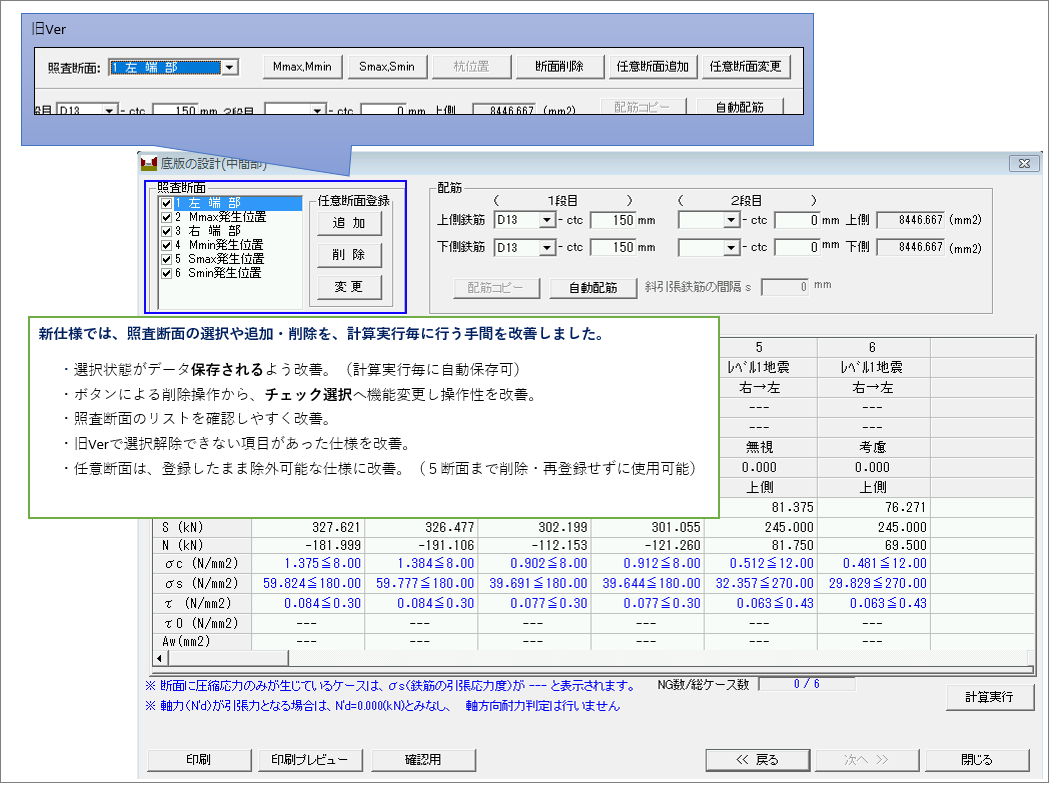Close the 底版の設計 dialog with the X button
The image size is (1051, 785).
1022,163
